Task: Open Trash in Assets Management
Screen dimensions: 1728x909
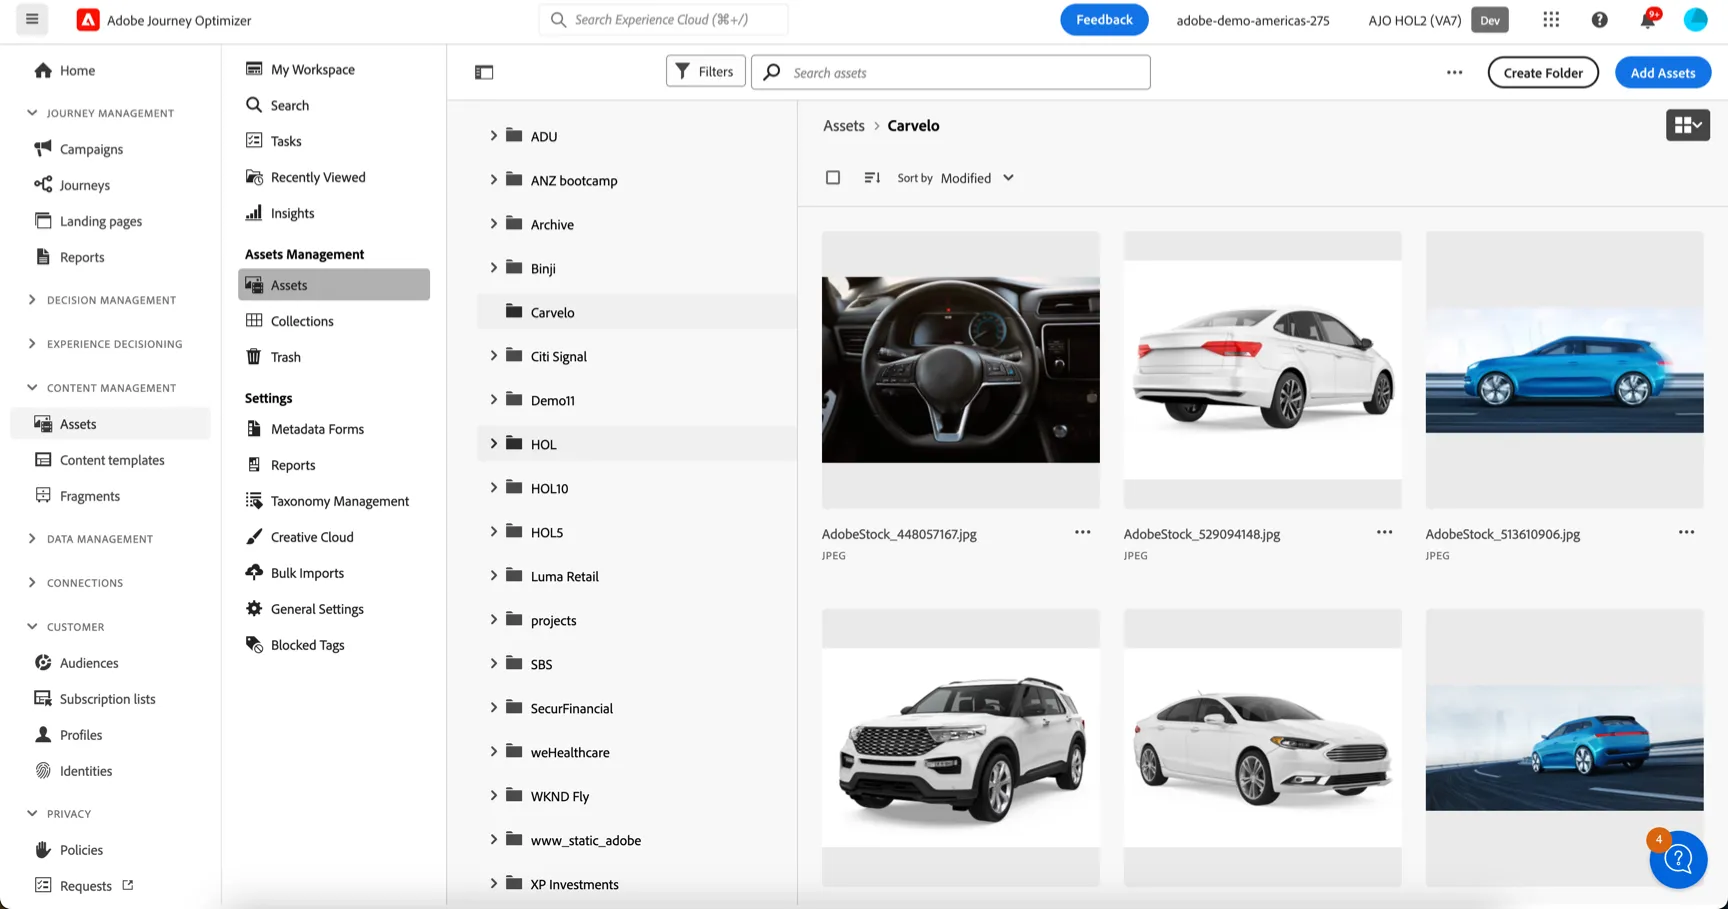Action: click(x=285, y=357)
